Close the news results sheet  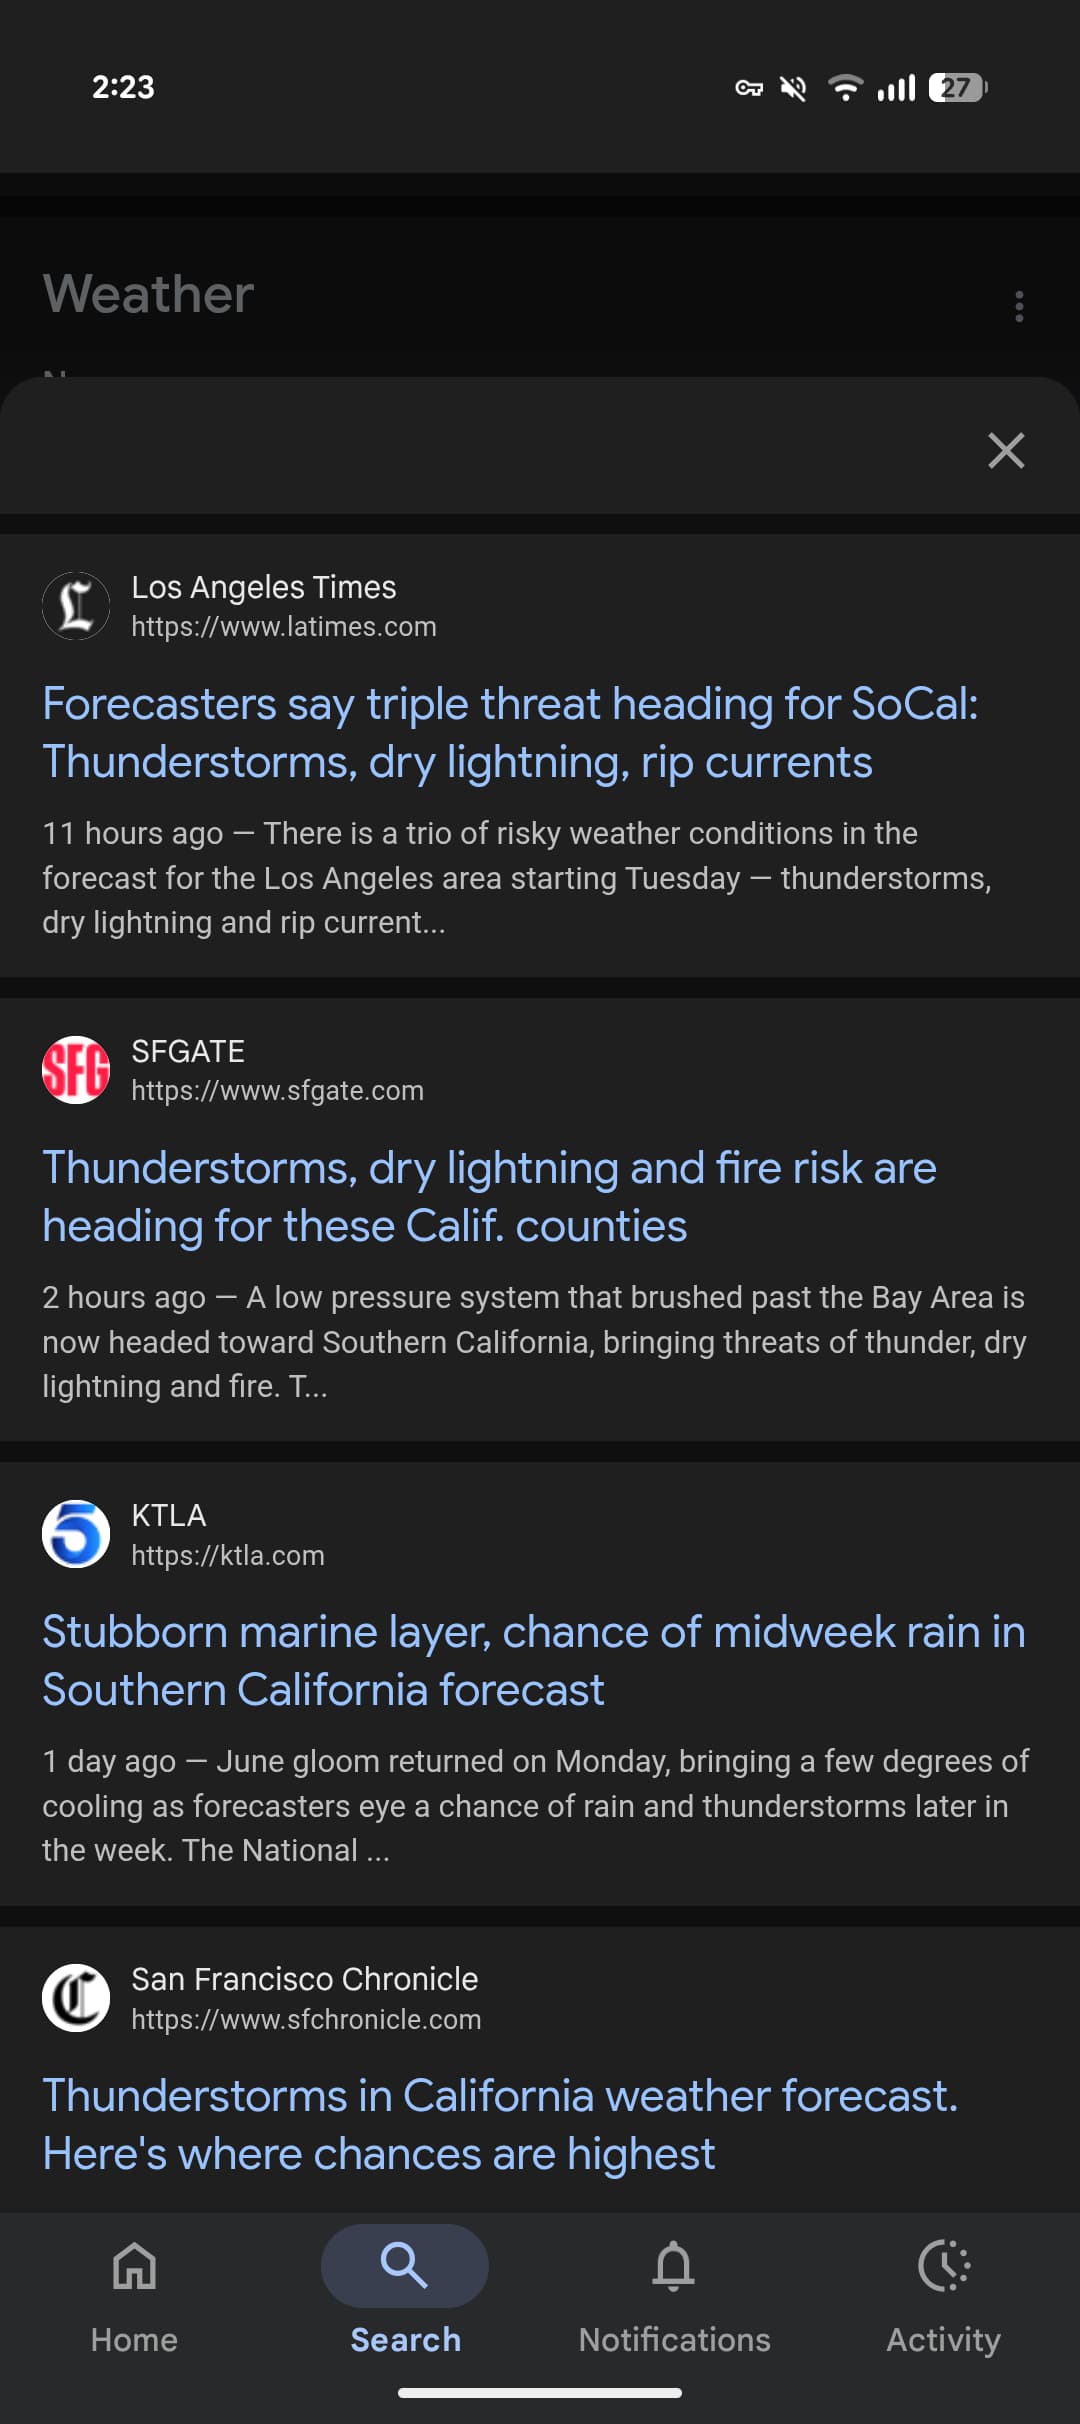pyautogui.click(x=1006, y=451)
